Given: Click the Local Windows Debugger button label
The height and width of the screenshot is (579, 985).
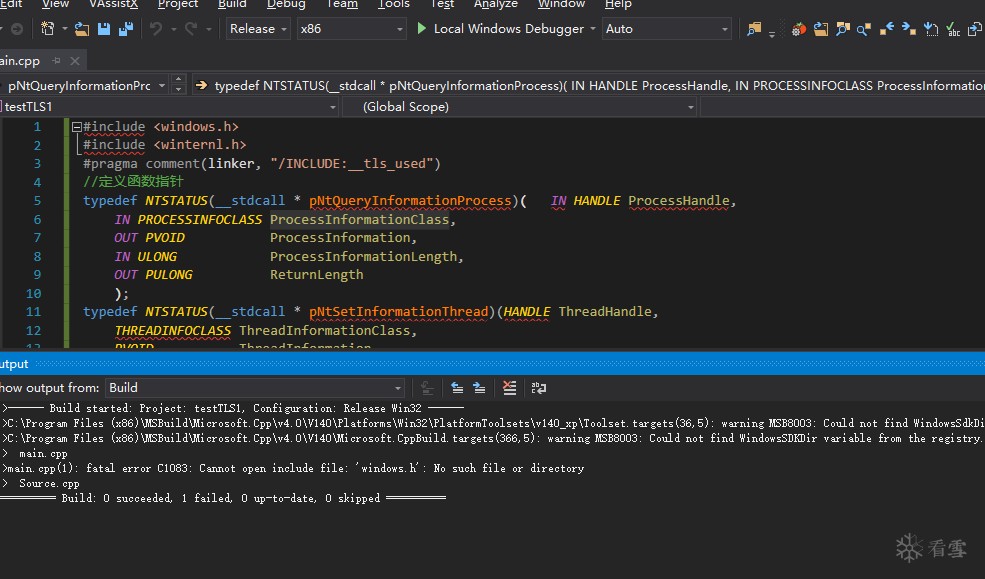Looking at the screenshot, I should (x=509, y=29).
